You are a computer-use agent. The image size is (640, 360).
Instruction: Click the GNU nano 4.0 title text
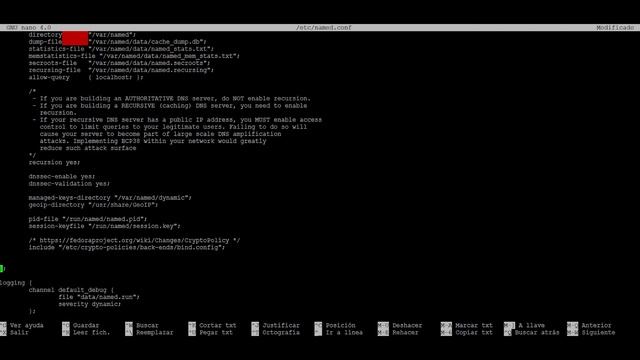[29, 28]
